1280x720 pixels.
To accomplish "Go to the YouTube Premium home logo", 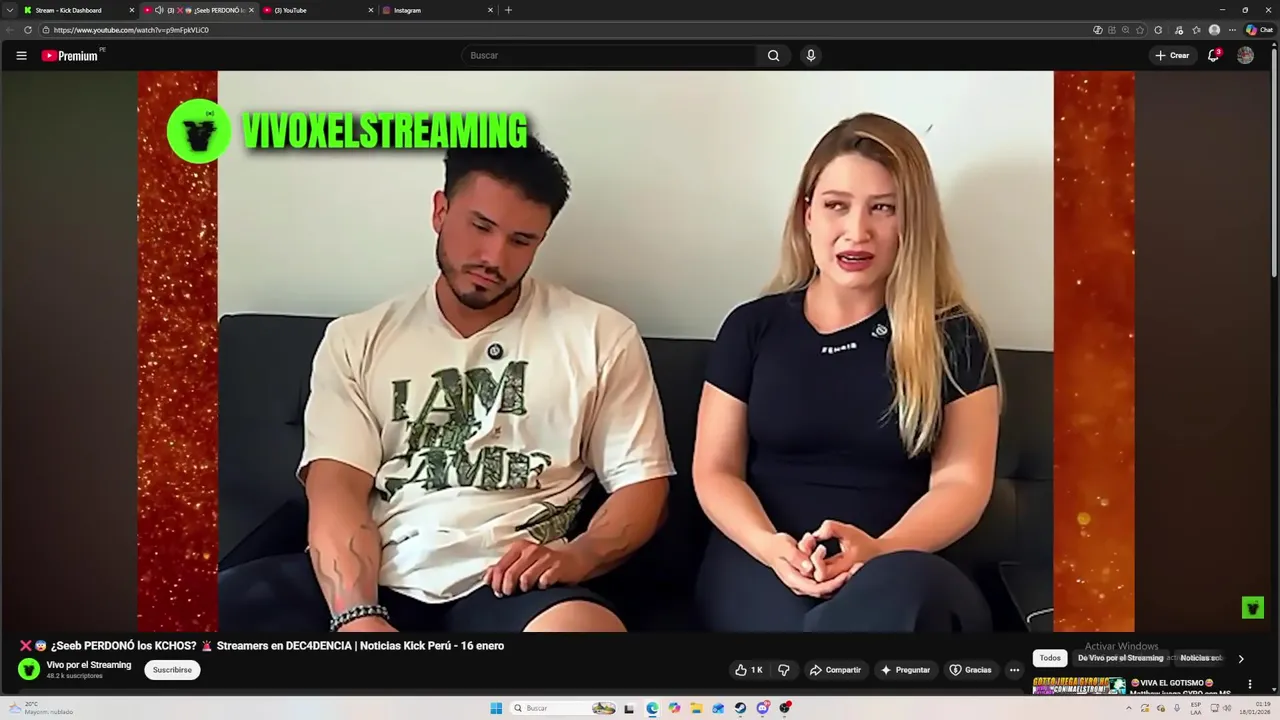I will [x=70, y=56].
